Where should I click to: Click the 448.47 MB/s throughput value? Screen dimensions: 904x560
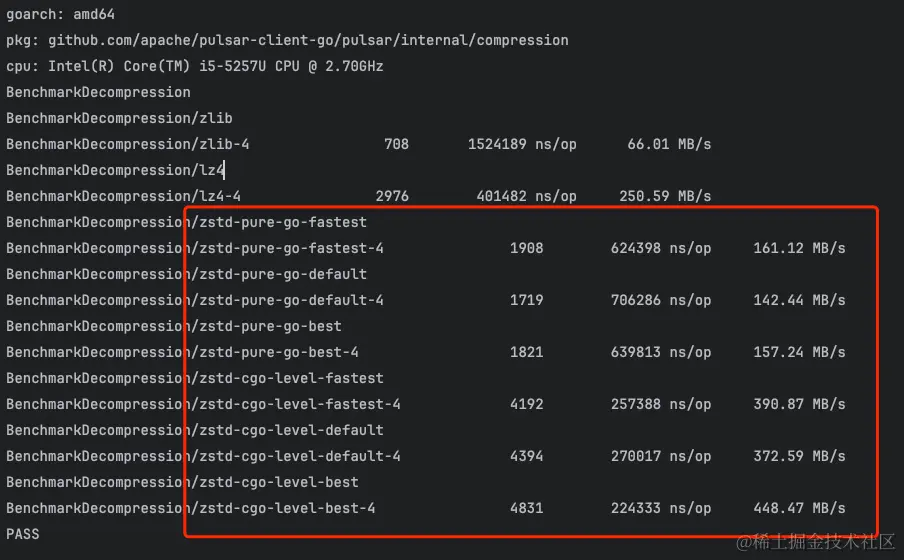click(x=799, y=508)
